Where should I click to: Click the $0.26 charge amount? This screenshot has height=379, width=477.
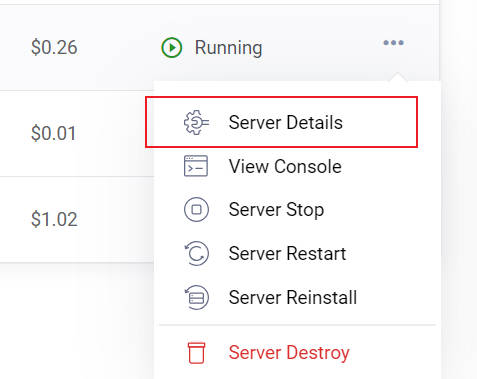coord(54,47)
